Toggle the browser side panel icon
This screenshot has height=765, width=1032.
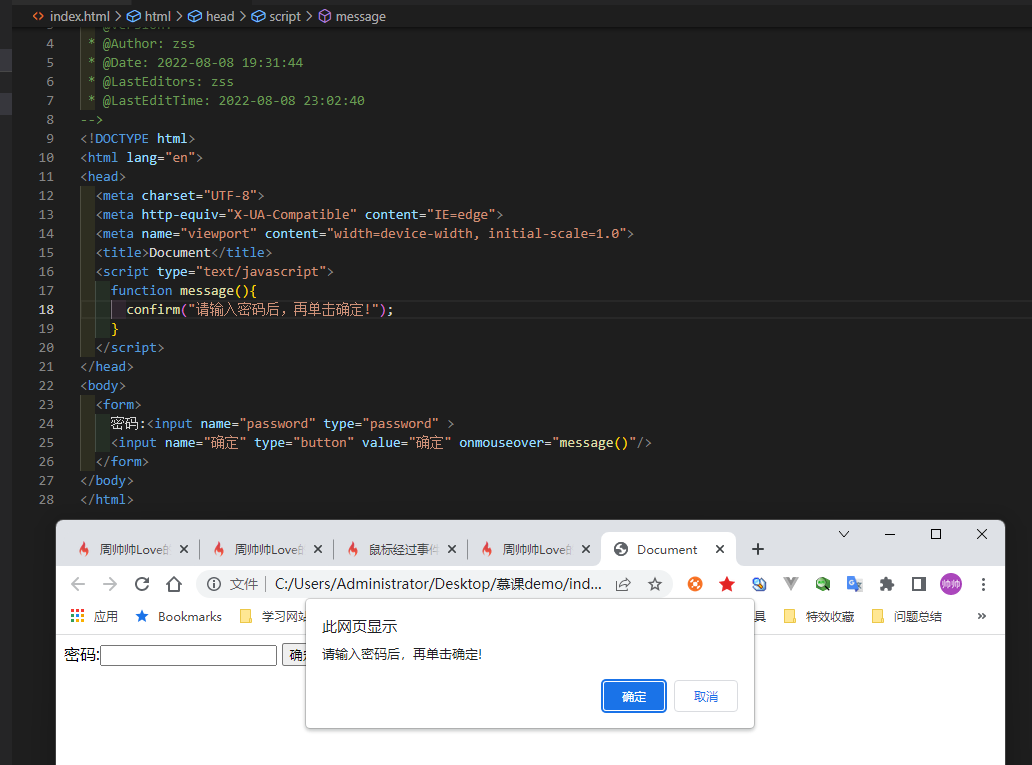coord(918,584)
